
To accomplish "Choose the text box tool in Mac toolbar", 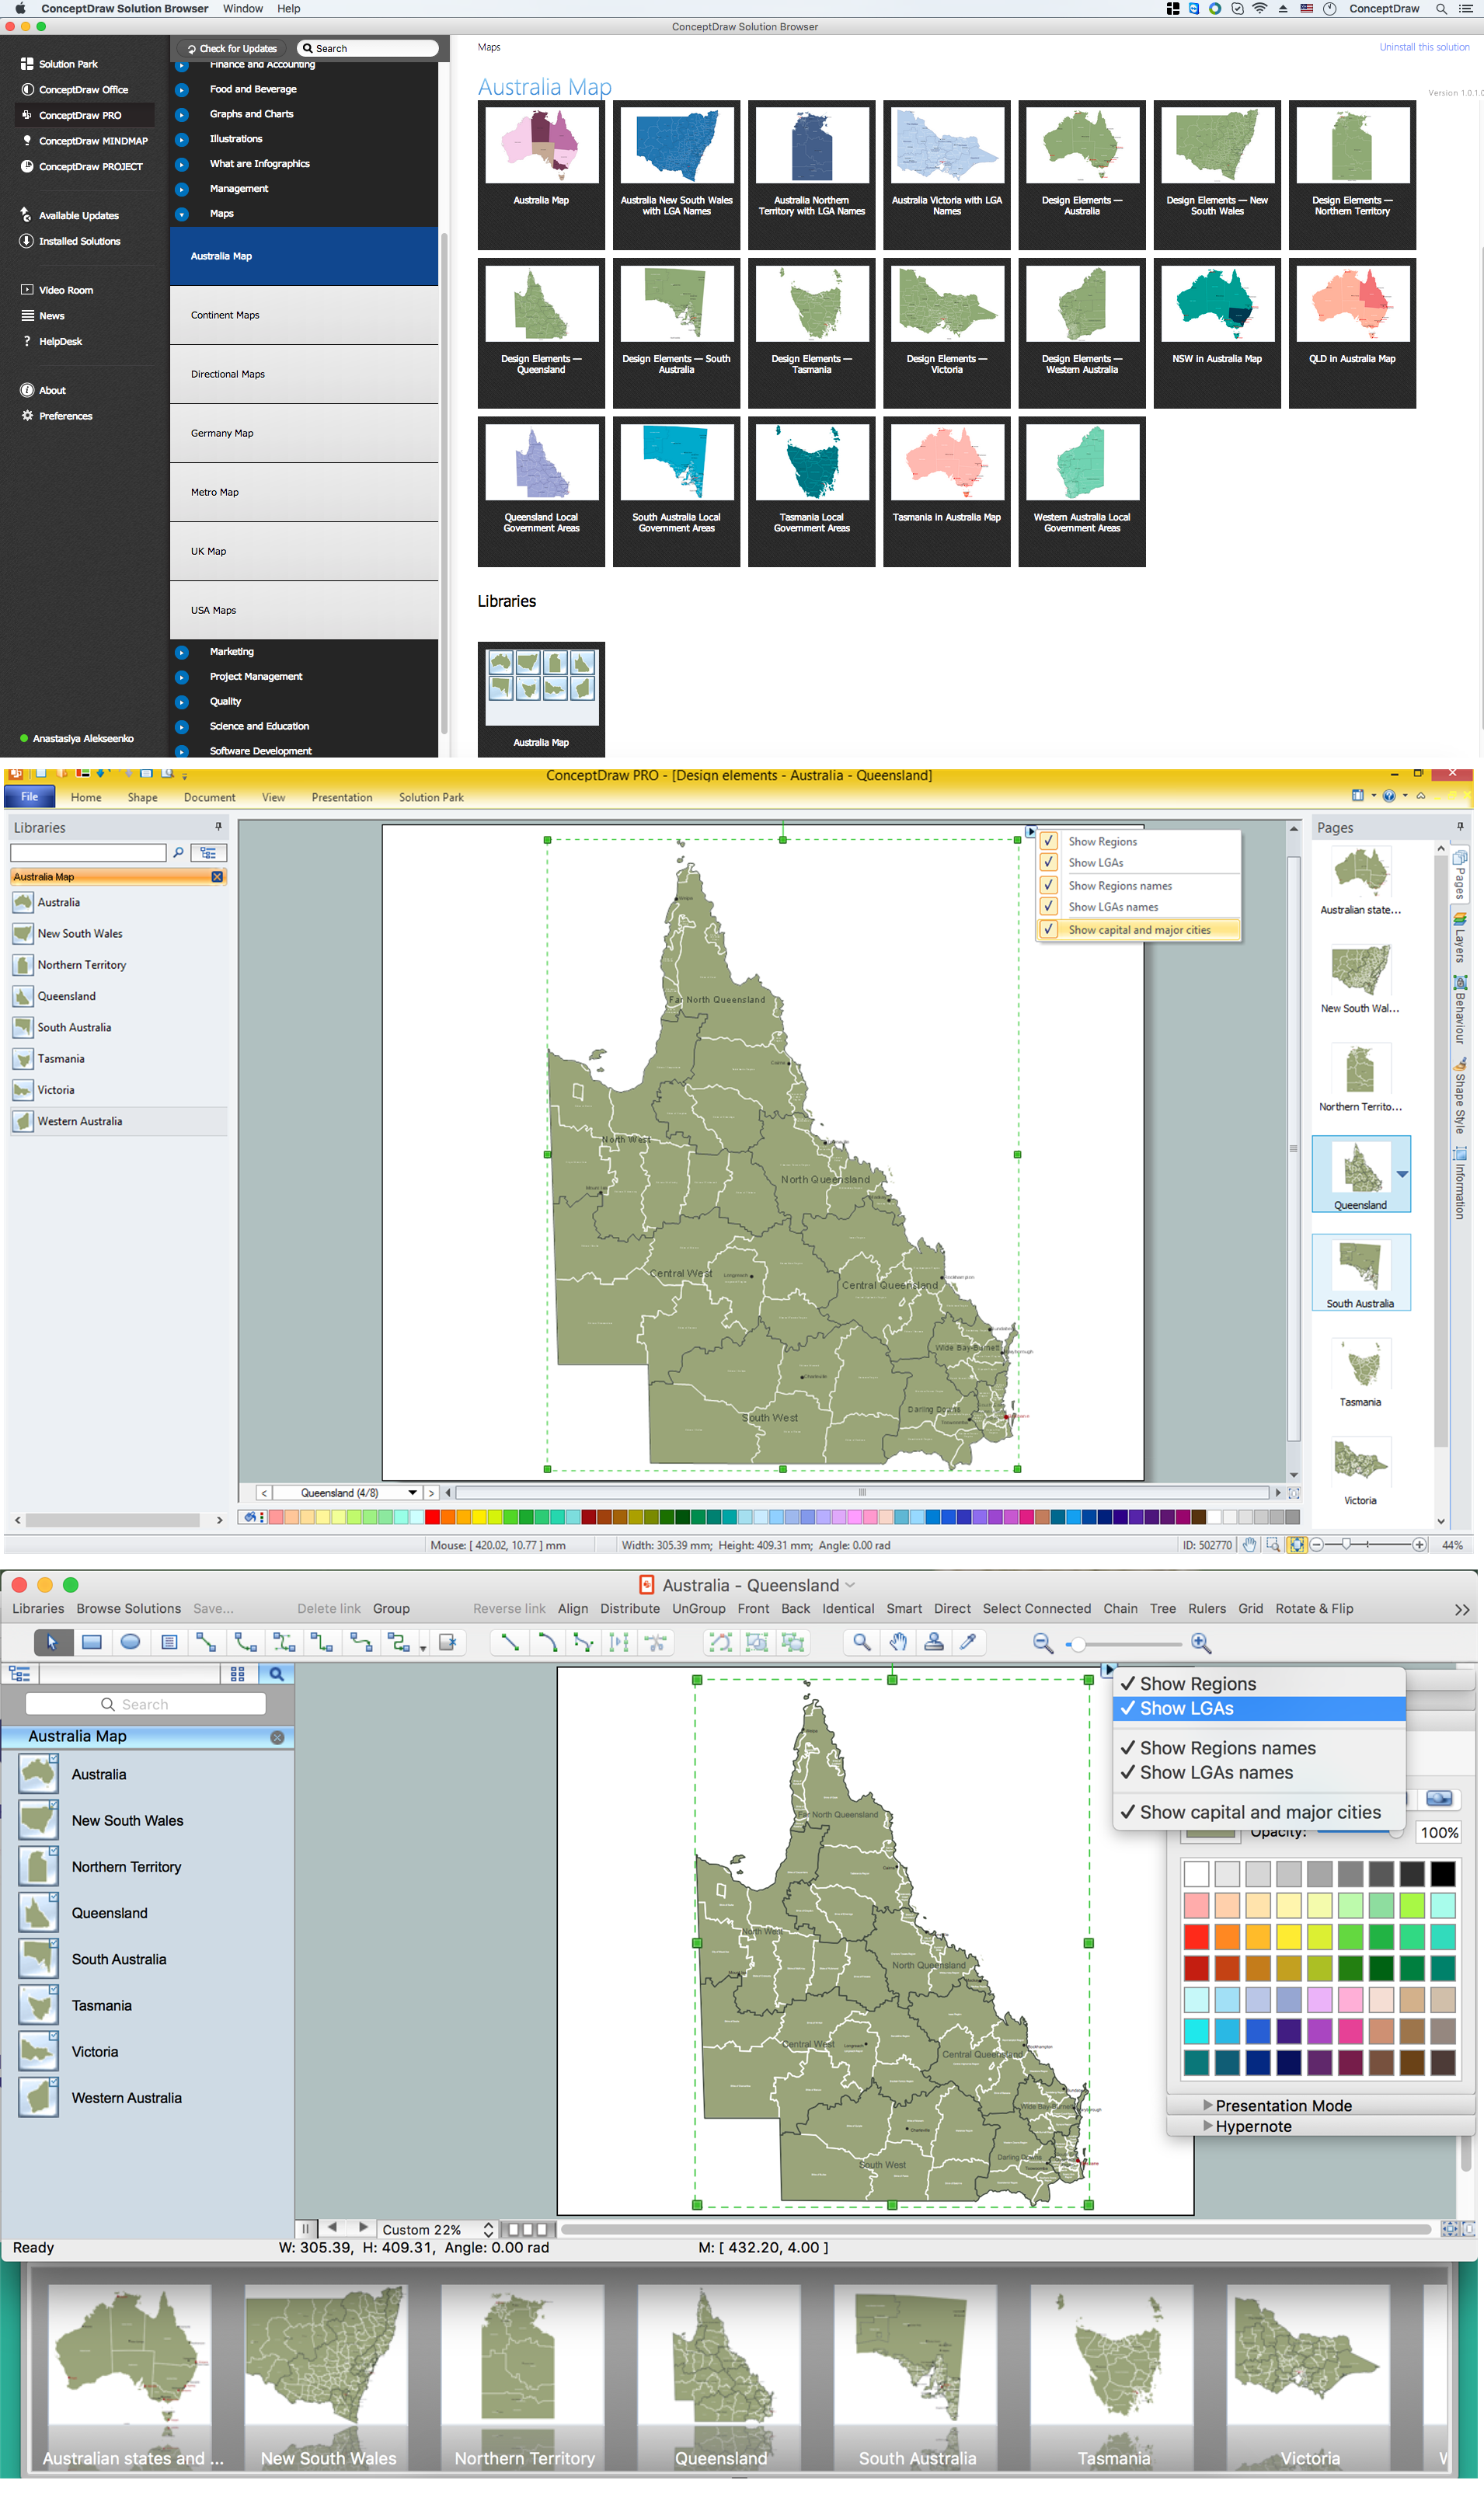I will (x=169, y=1642).
